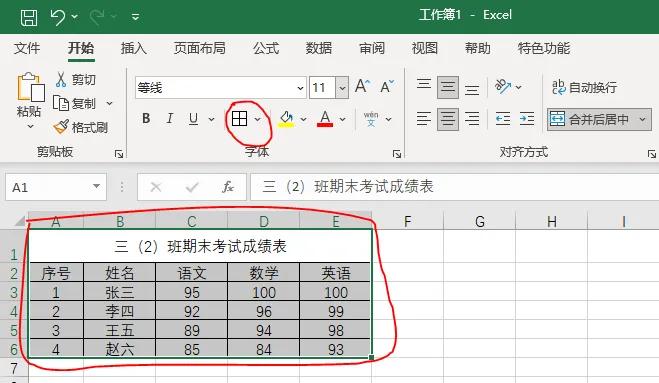
Task: Decrease font size with small A icon
Action: (x=387, y=86)
